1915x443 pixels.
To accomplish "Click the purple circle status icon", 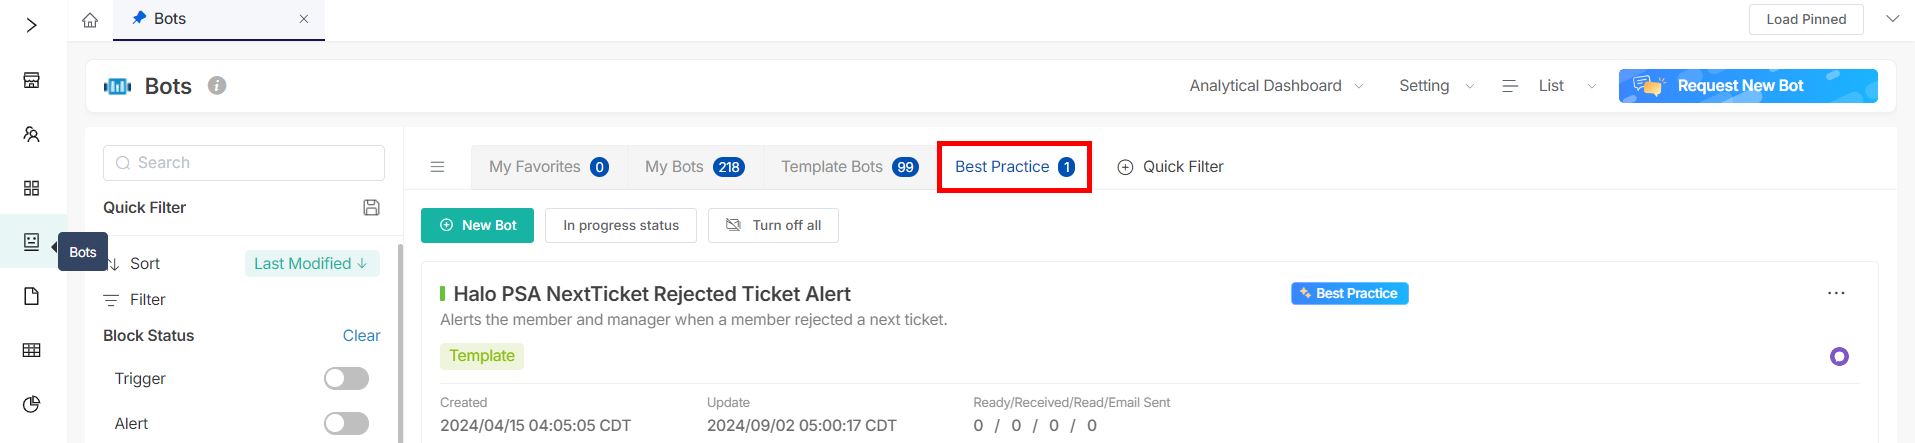I will (x=1839, y=356).
